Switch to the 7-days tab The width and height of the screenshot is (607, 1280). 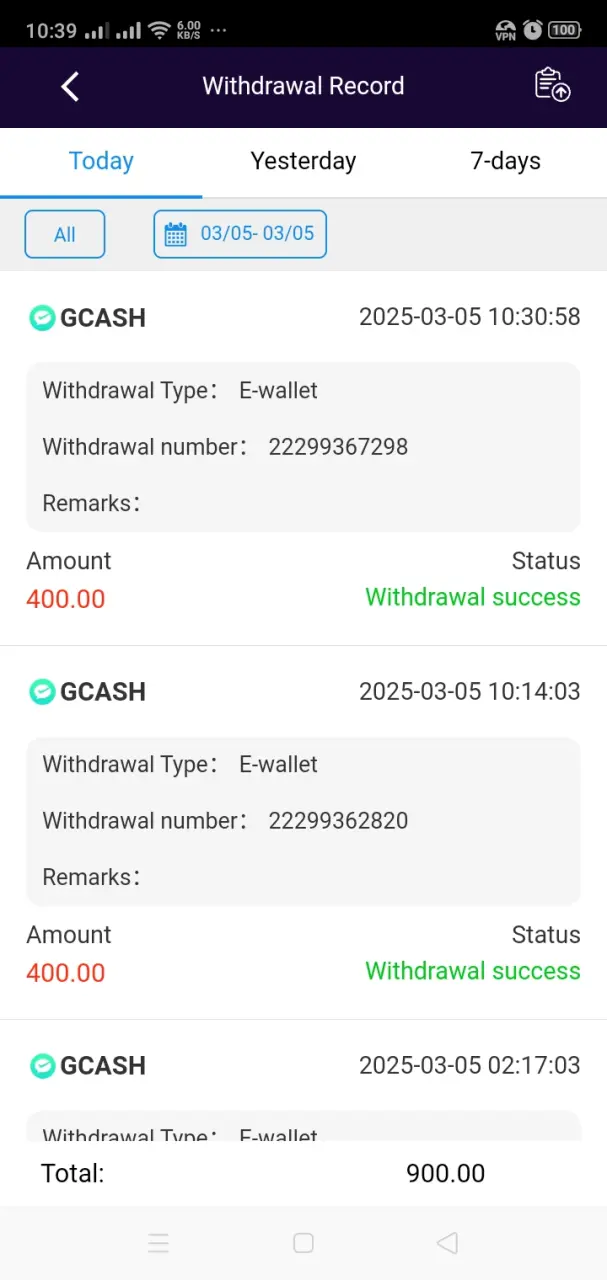click(505, 161)
